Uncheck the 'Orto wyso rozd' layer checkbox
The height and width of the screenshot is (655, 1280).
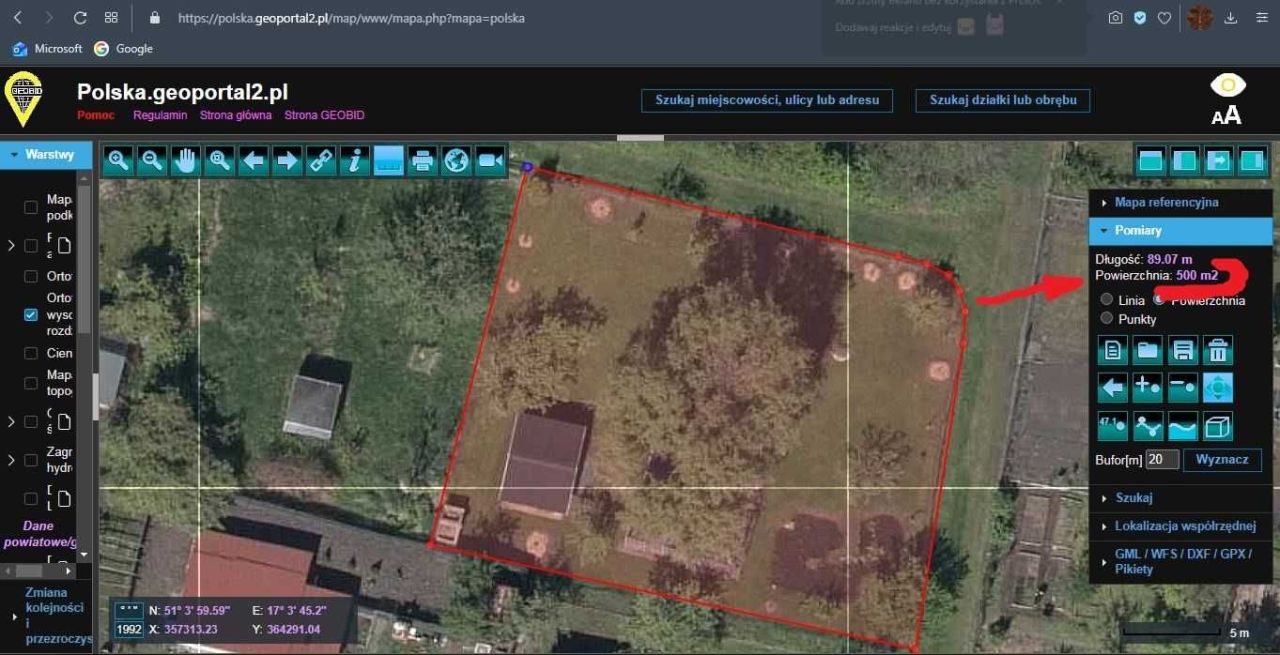31,314
